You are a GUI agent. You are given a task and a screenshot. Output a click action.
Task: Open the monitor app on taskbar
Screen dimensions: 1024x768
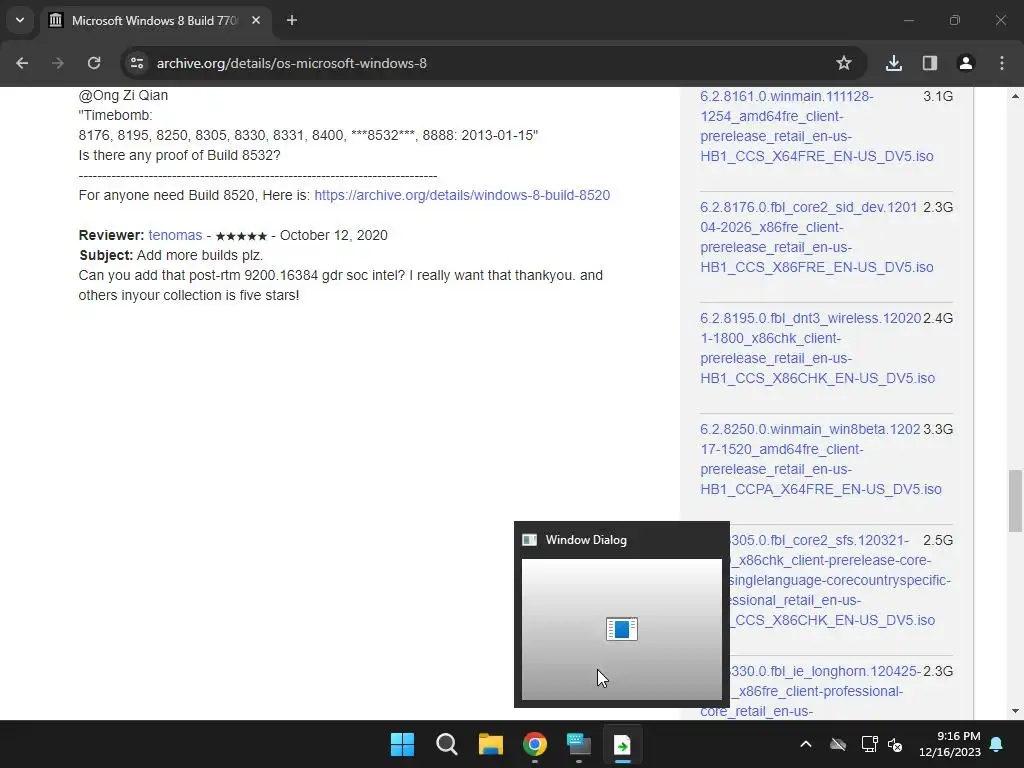579,744
